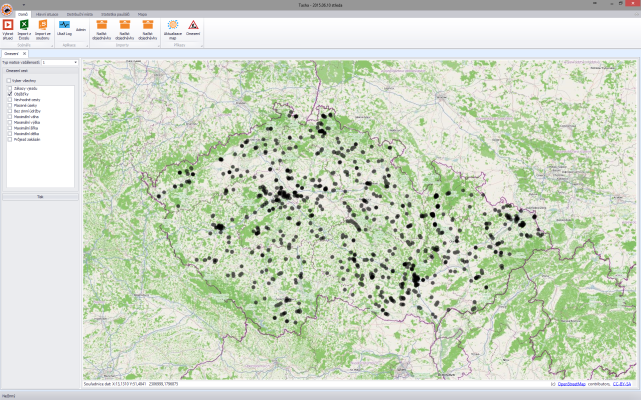
Task: Click the Omezení roadwork warning icon
Action: [193, 25]
